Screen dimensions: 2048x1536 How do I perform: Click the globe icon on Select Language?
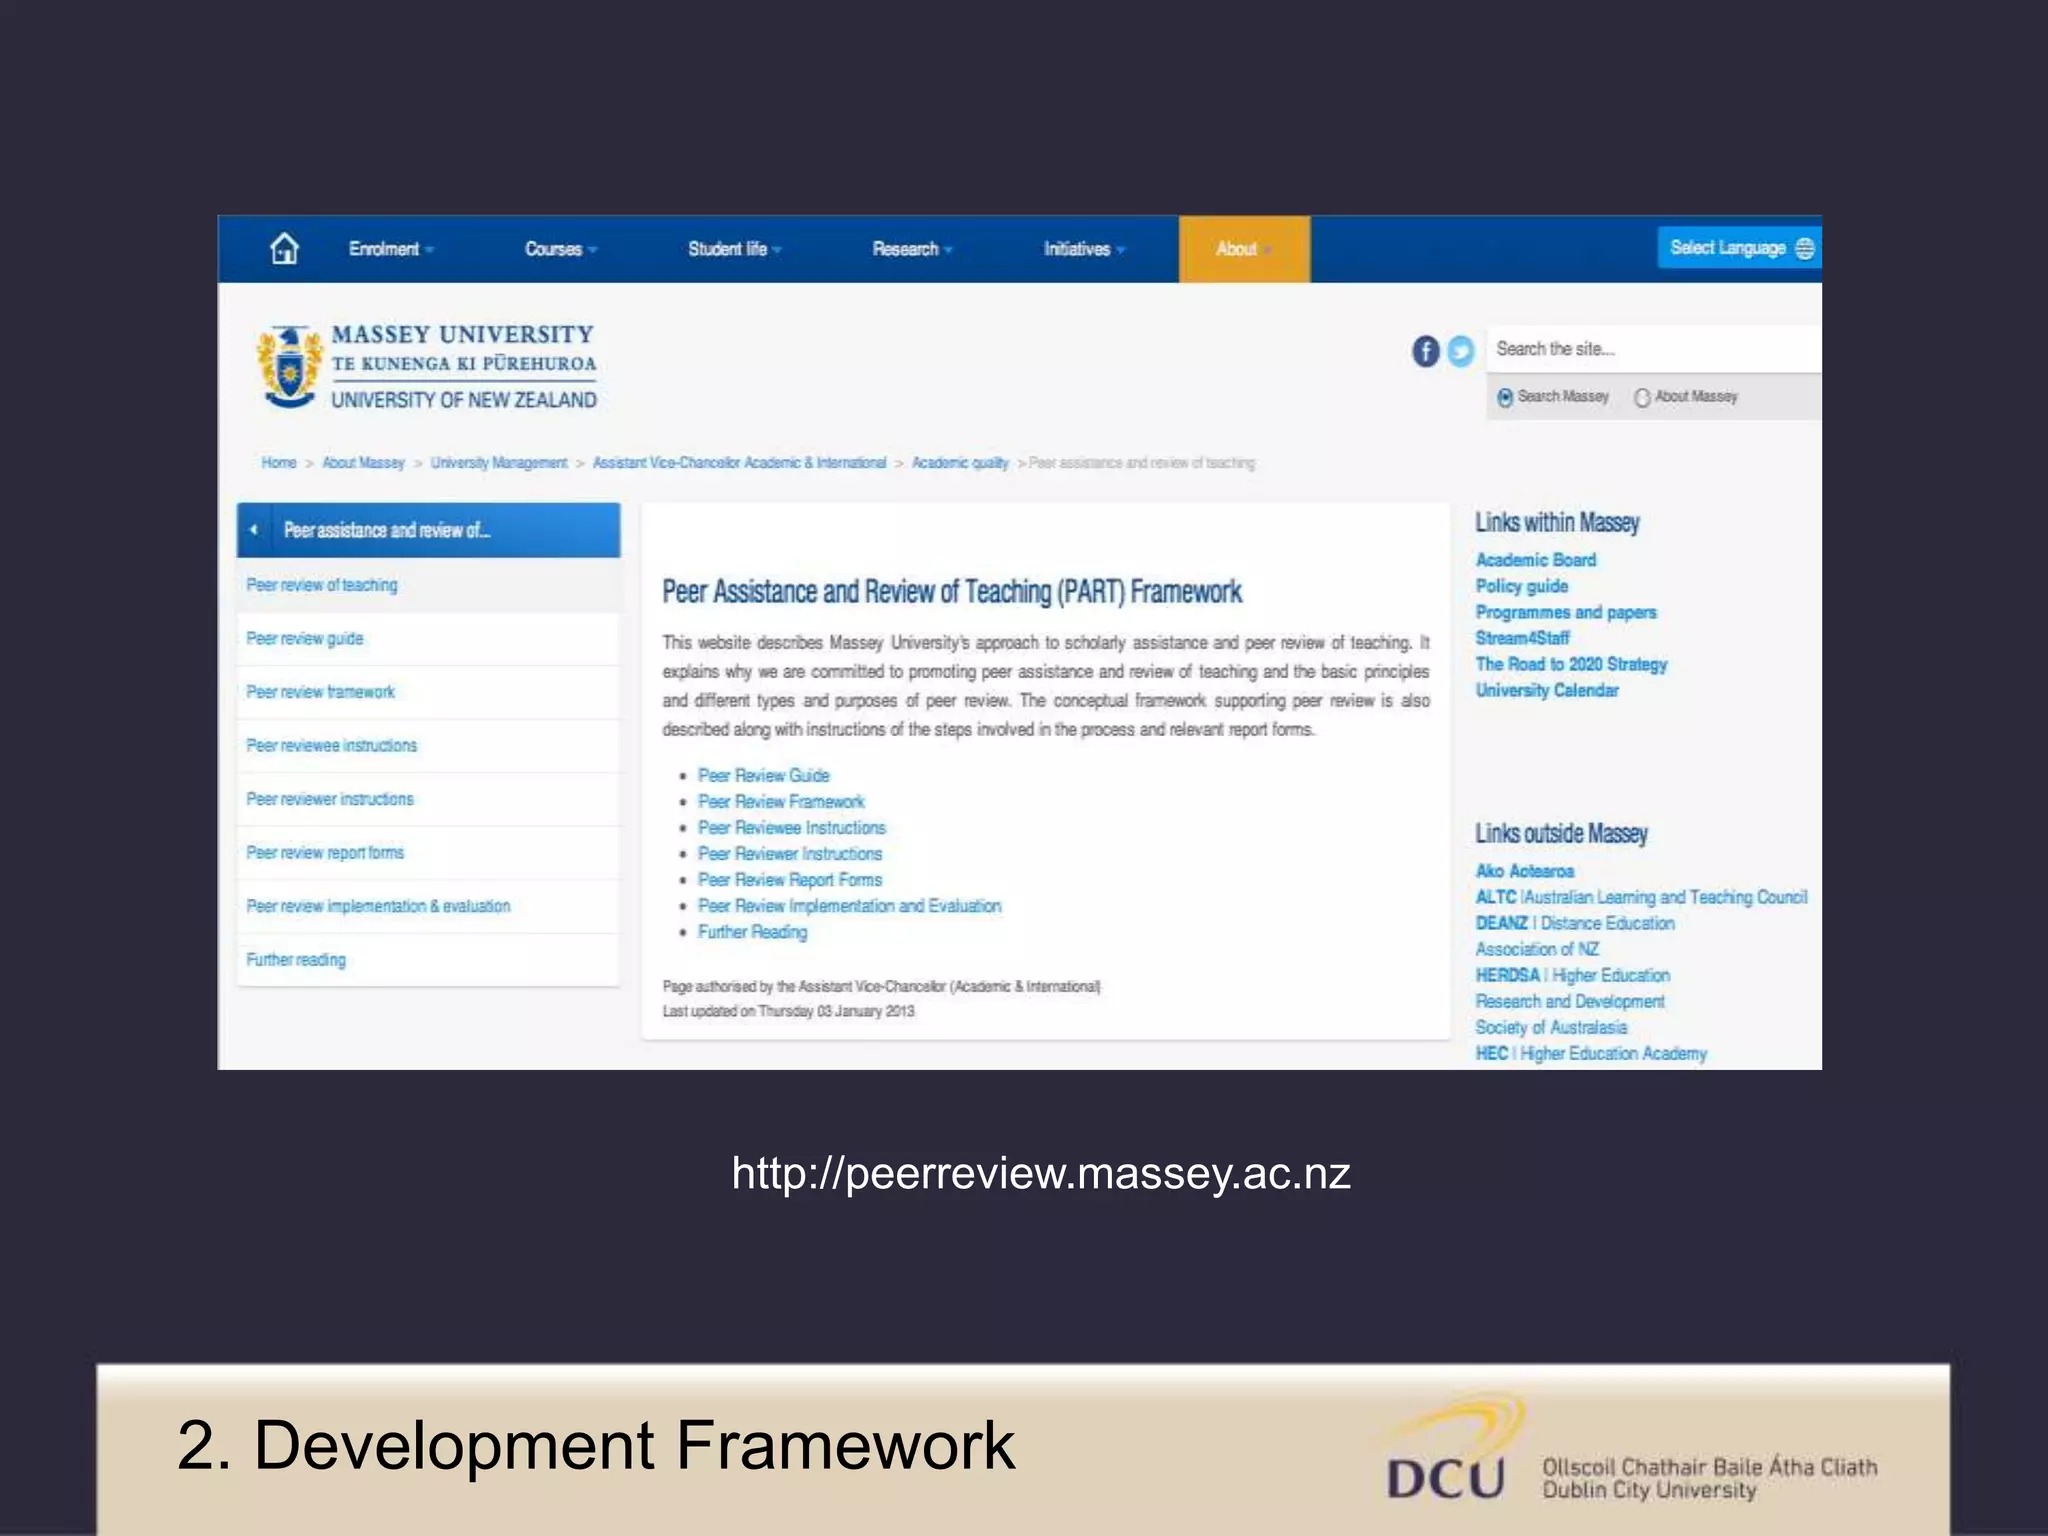1805,248
